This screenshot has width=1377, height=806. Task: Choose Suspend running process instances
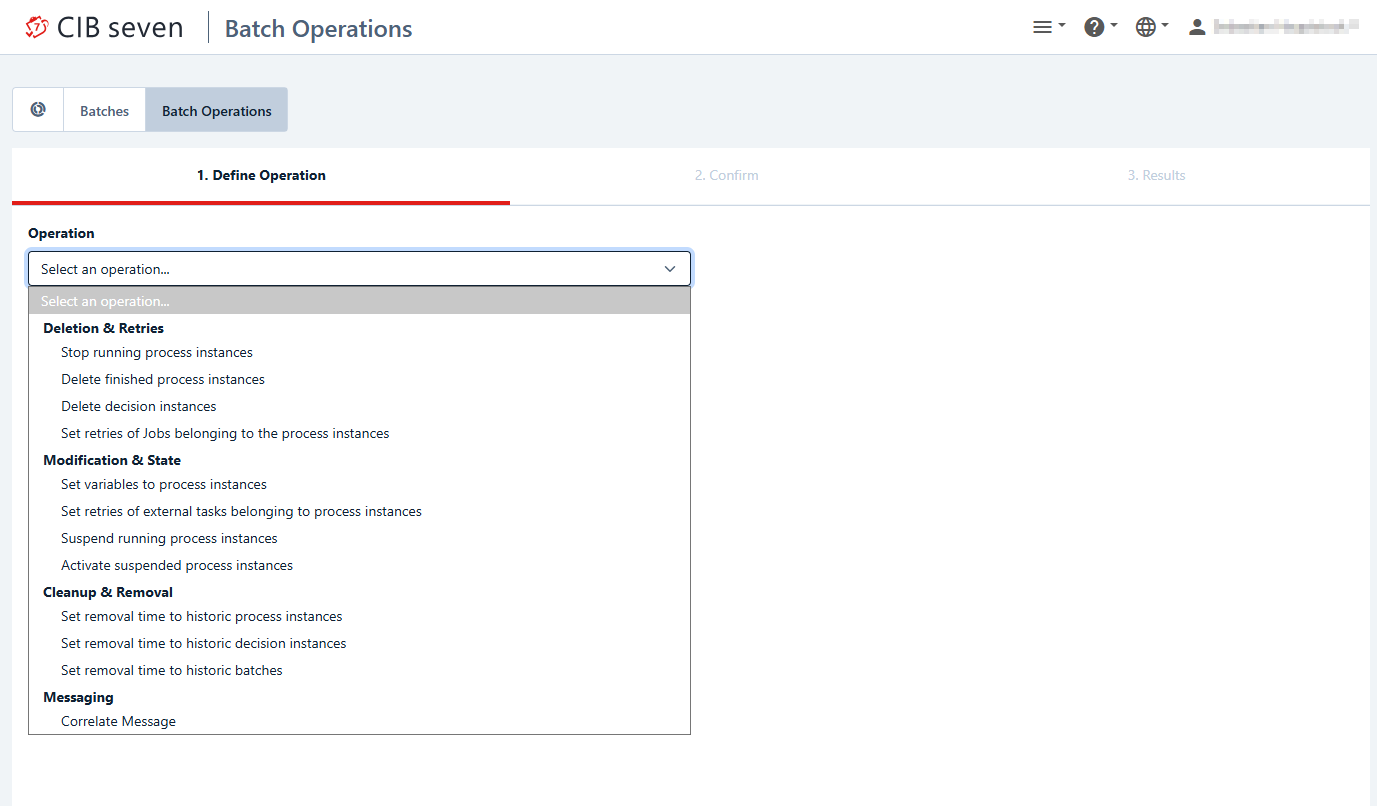click(x=169, y=538)
